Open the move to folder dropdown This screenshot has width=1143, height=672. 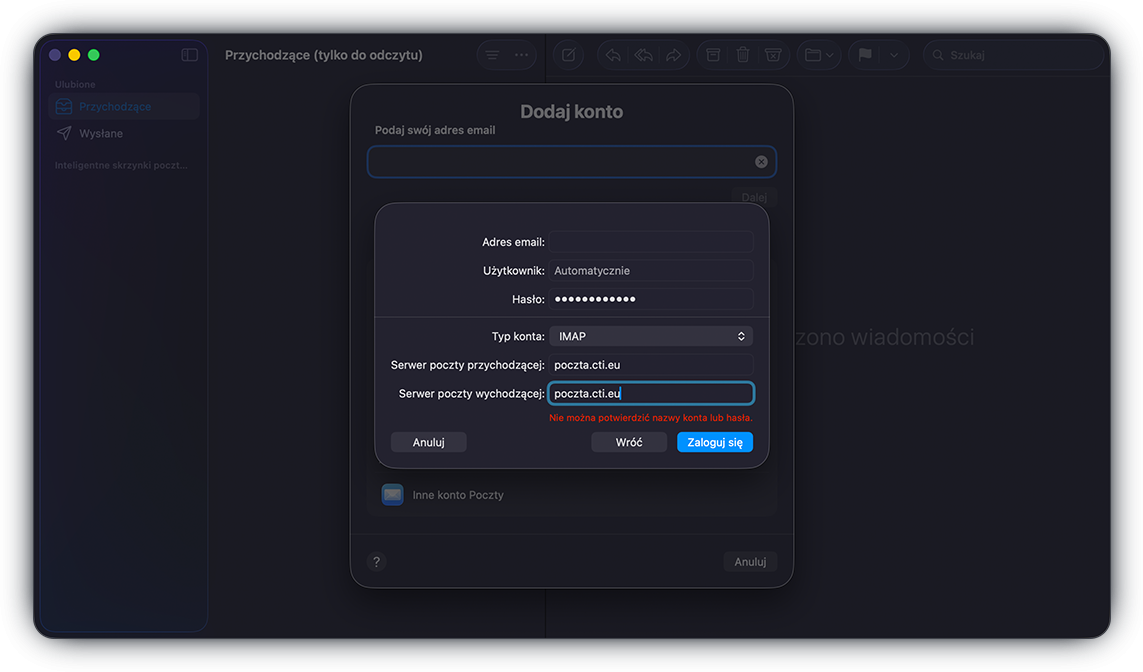818,55
